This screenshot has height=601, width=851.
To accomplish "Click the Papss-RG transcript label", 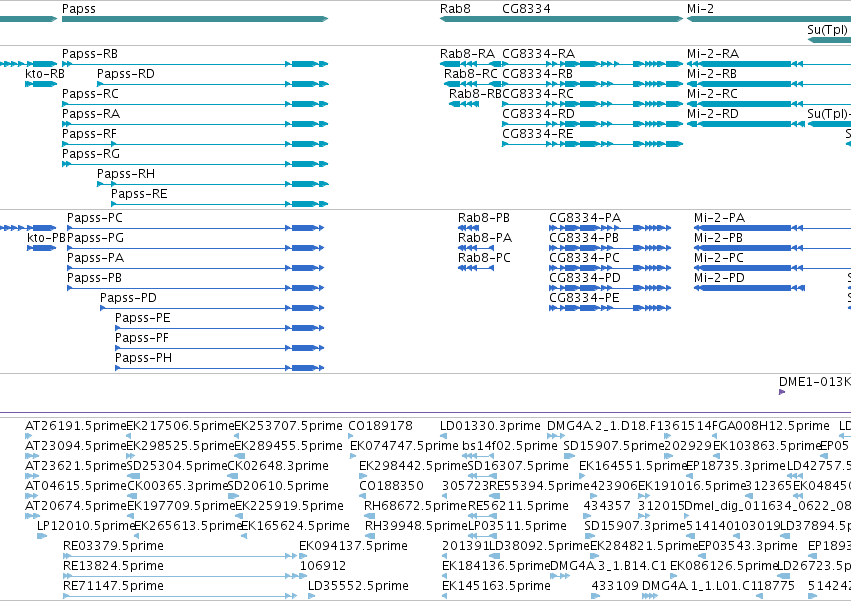I will (x=91, y=154).
